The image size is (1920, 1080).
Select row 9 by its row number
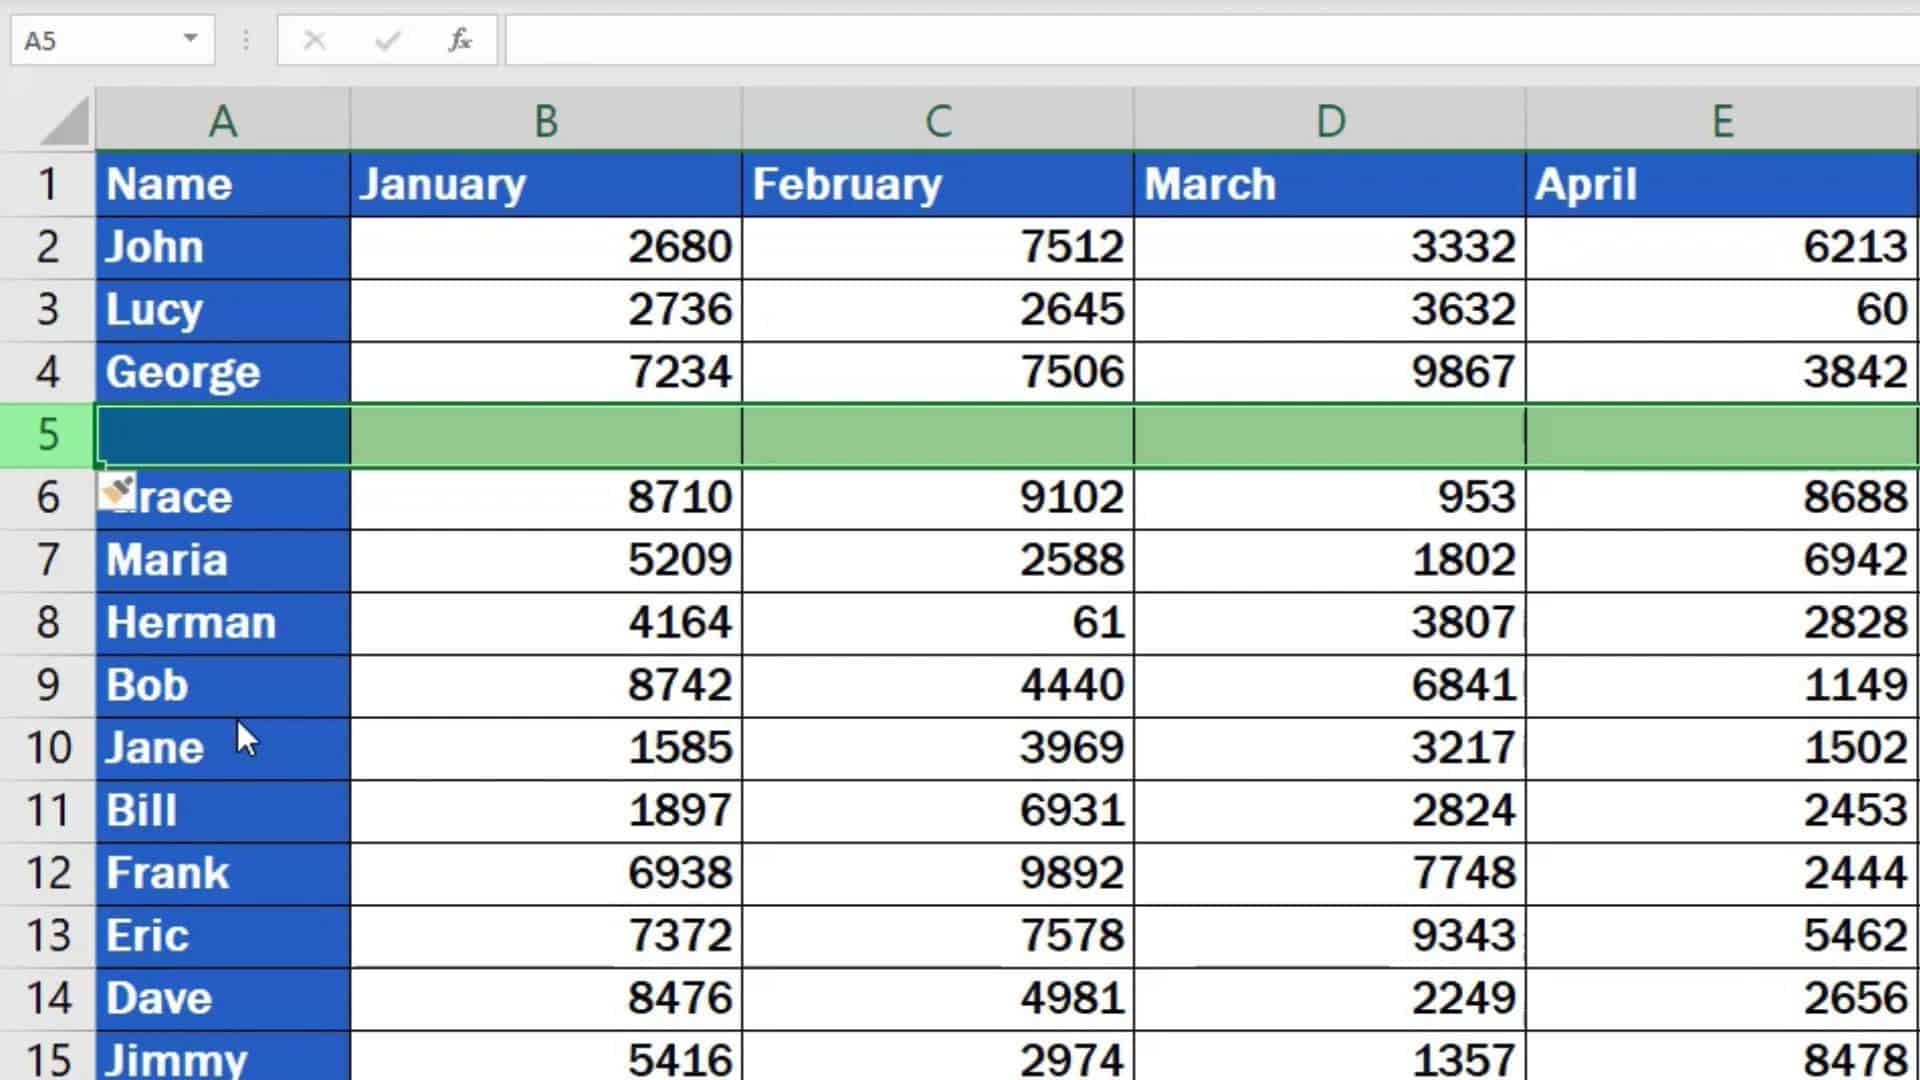tap(47, 685)
